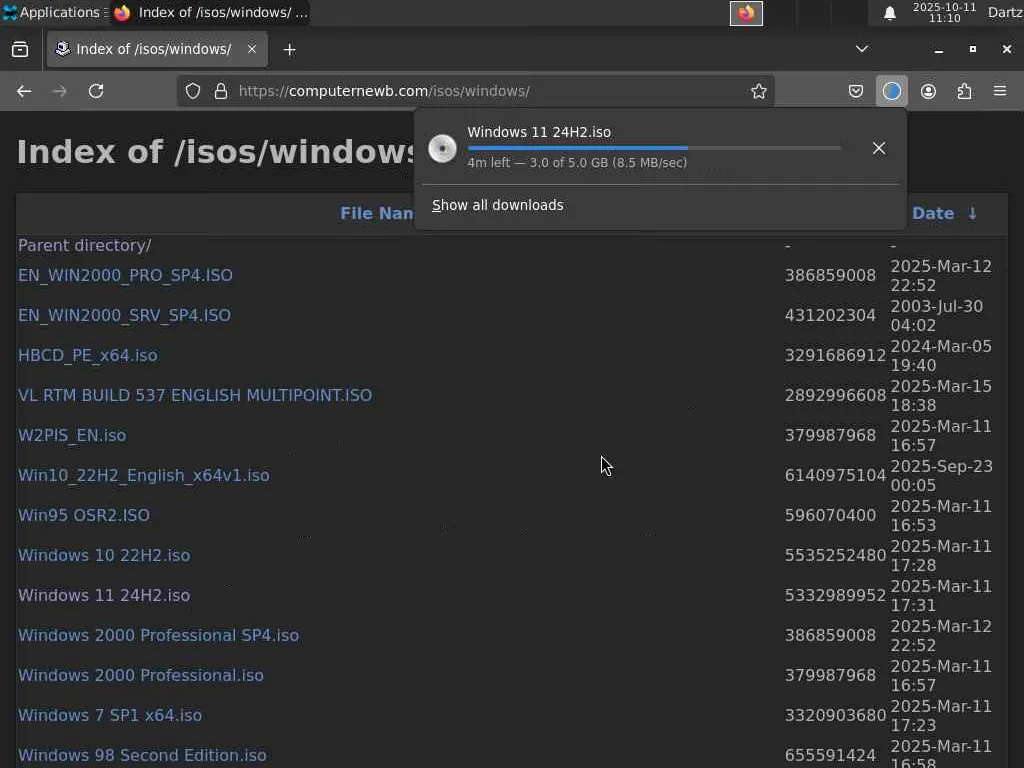Download Windows 10 22H2.iso
Image resolution: width=1024 pixels, height=768 pixels.
(x=104, y=555)
